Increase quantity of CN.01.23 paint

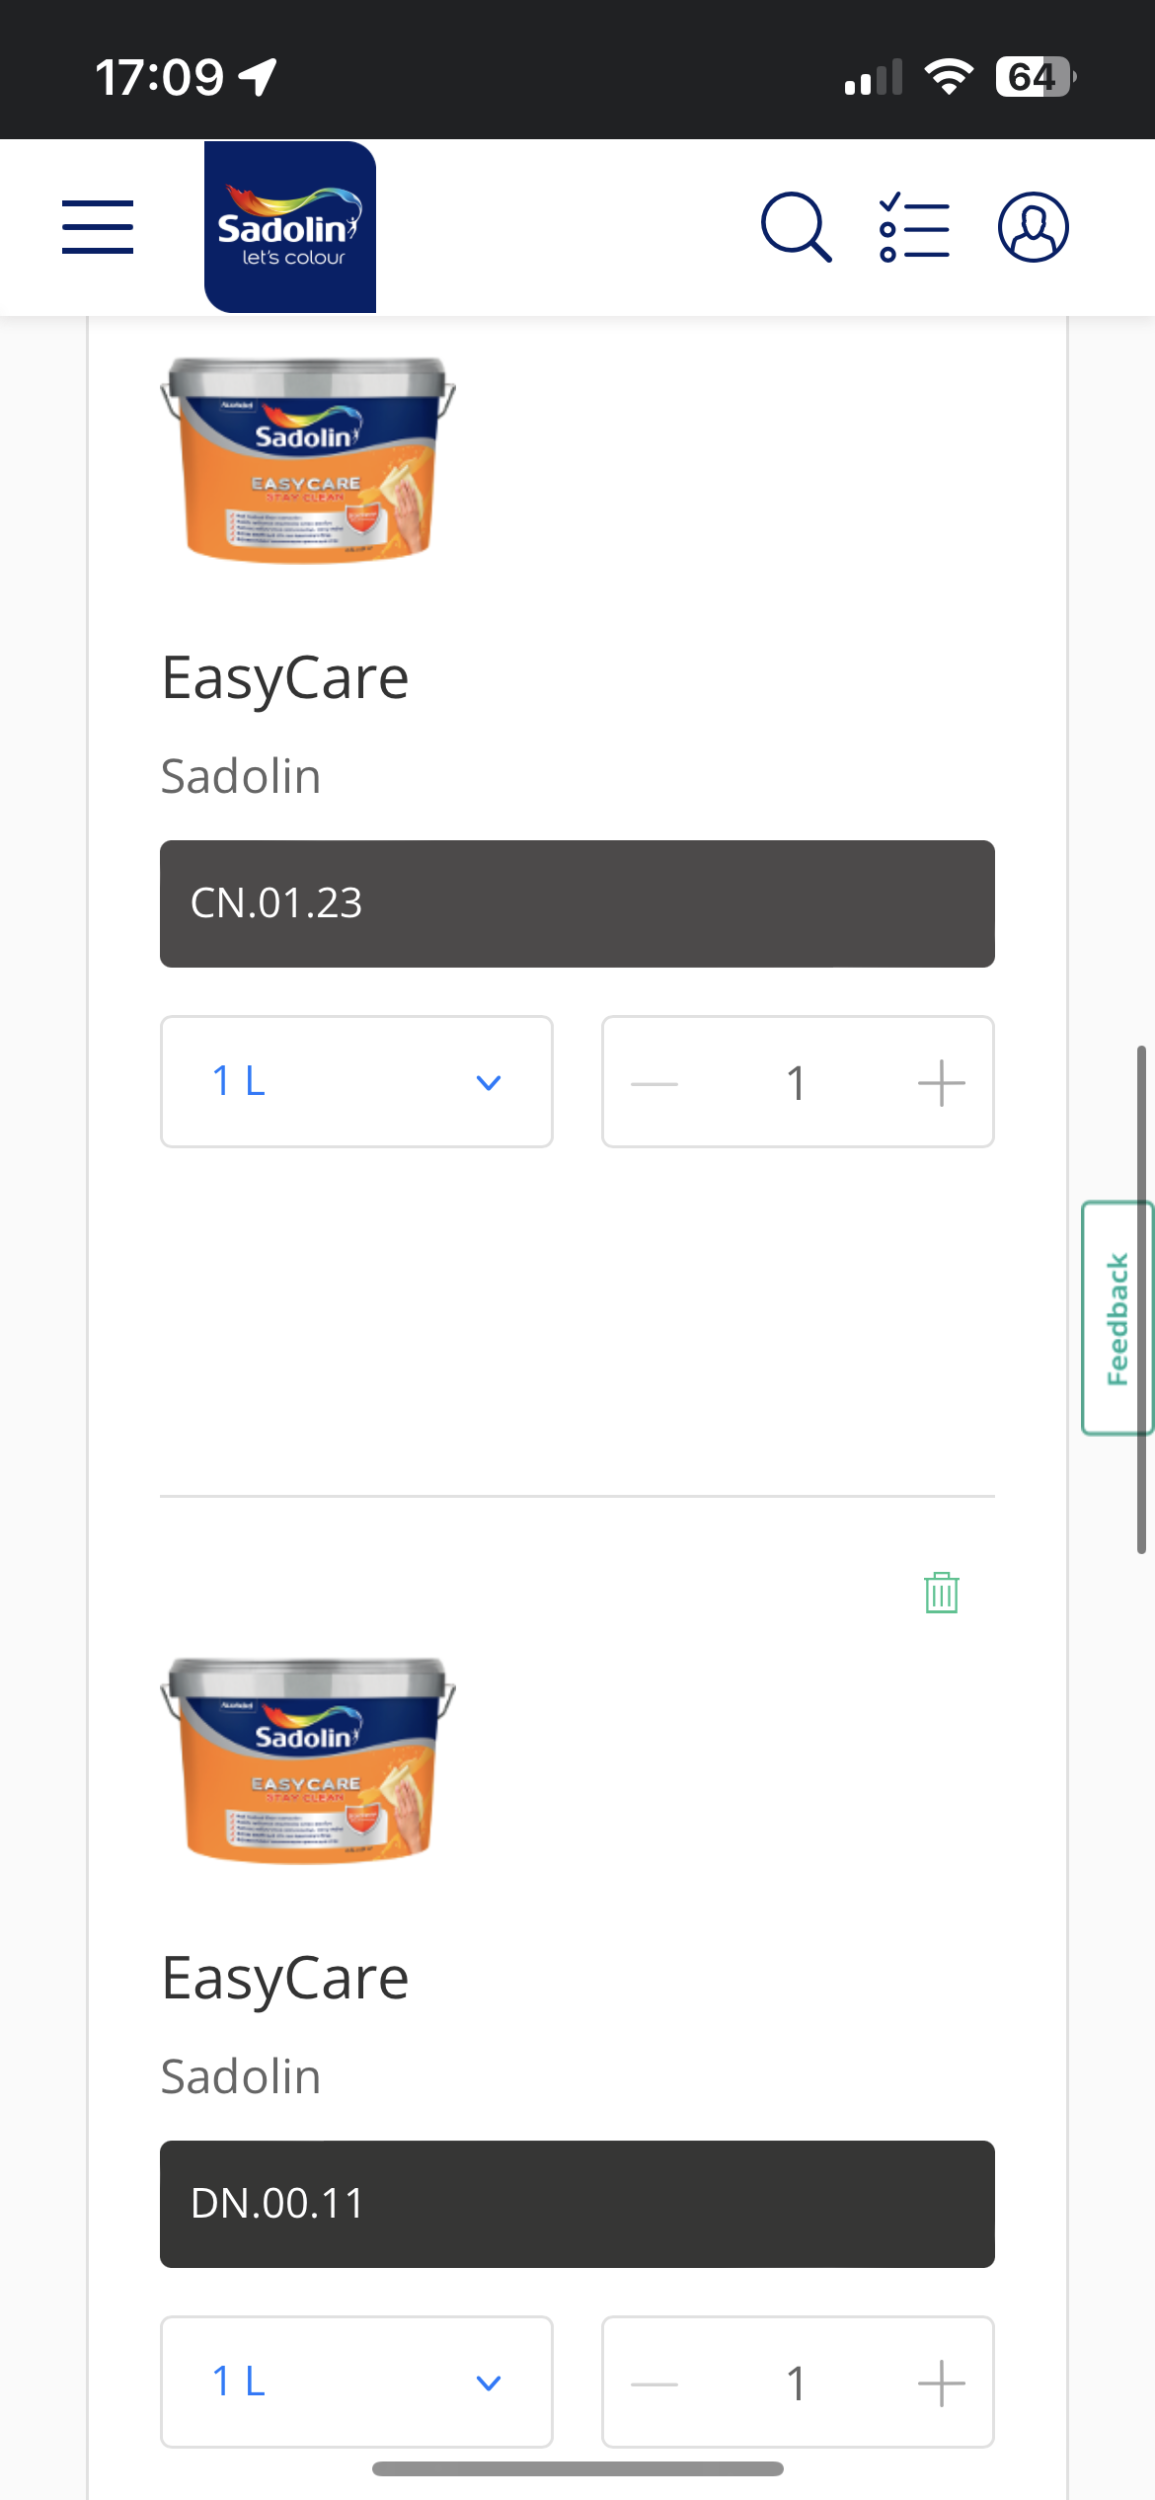[941, 1083]
